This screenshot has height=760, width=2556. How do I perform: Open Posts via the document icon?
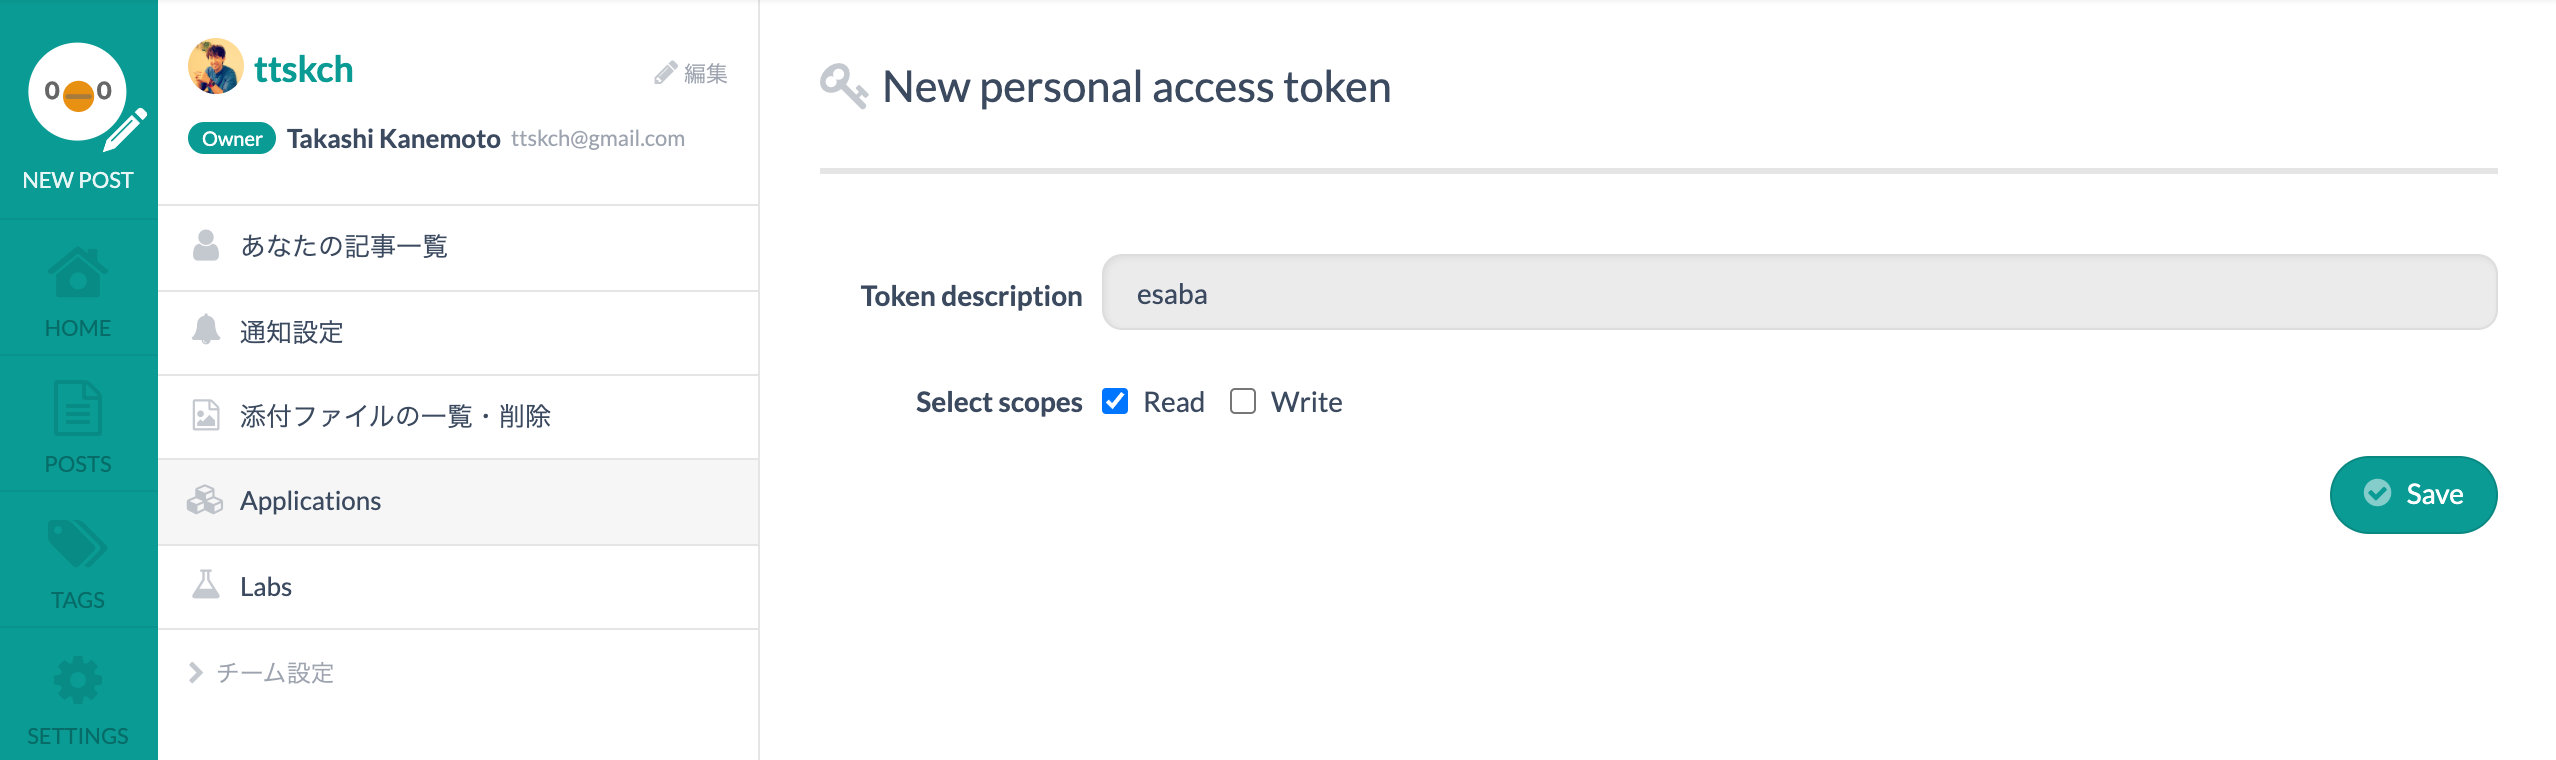coord(78,408)
